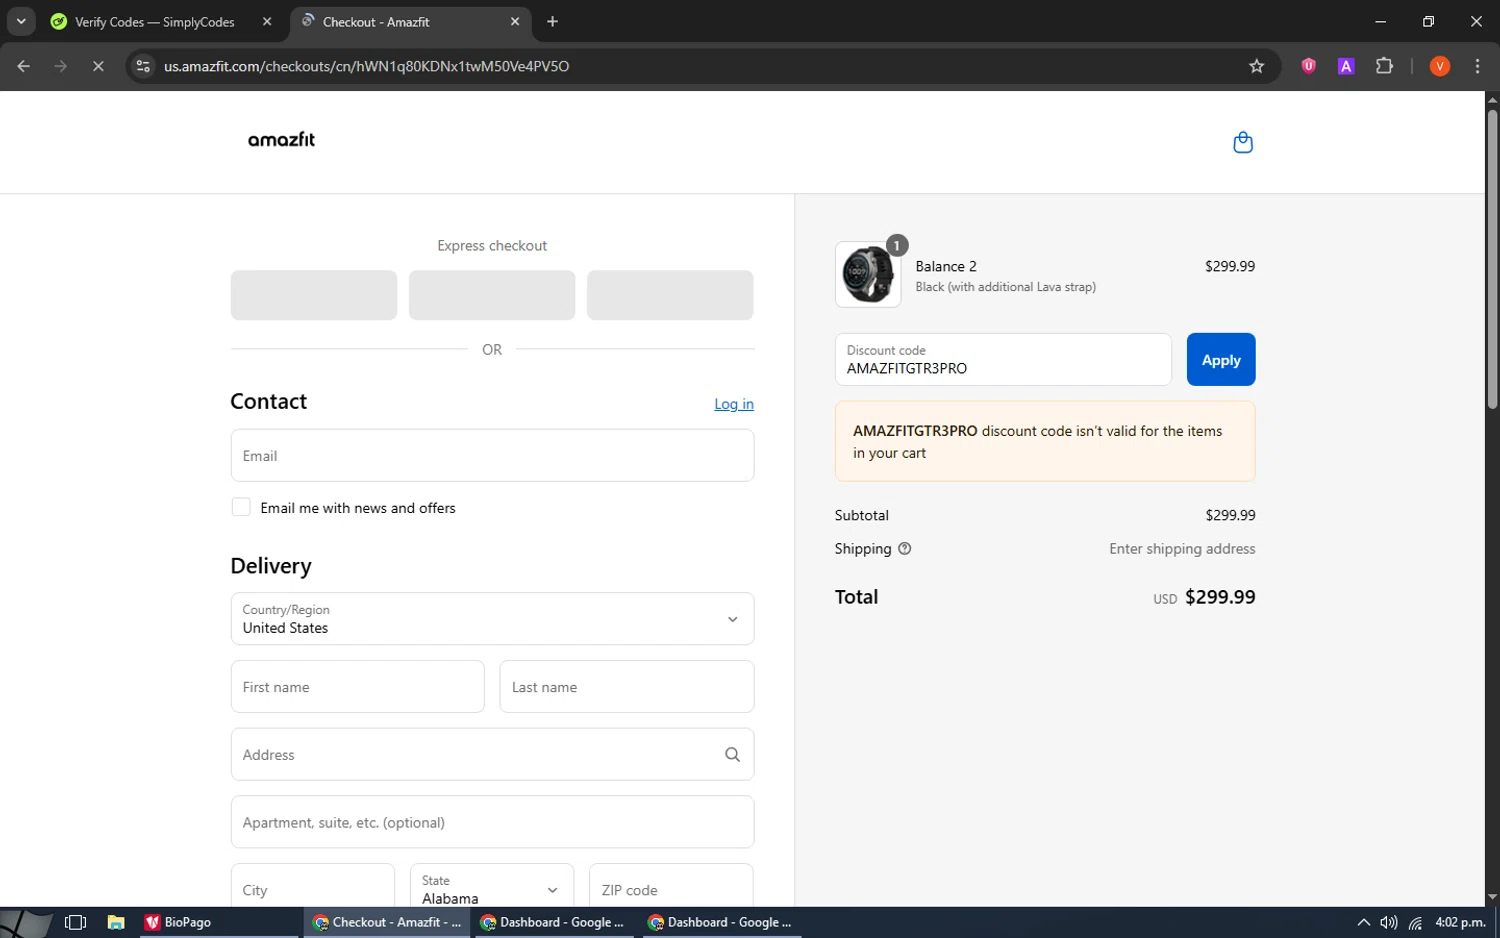Image resolution: width=1500 pixels, height=938 pixels.
Task: Click the Amazfit logo
Action: tap(281, 140)
